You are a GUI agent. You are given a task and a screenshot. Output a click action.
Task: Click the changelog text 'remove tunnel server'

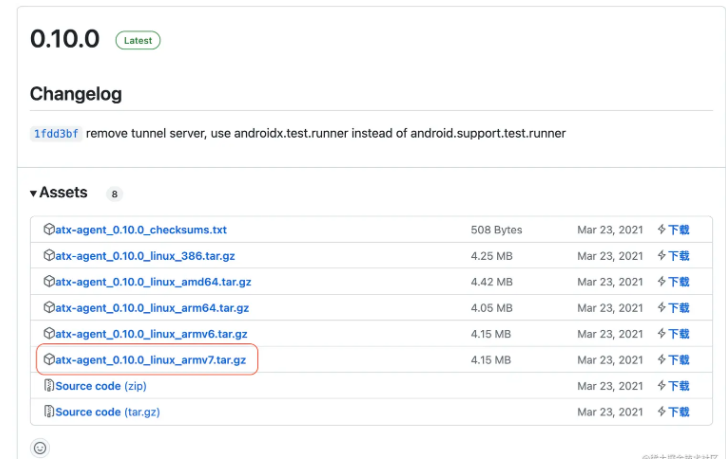click(145, 133)
